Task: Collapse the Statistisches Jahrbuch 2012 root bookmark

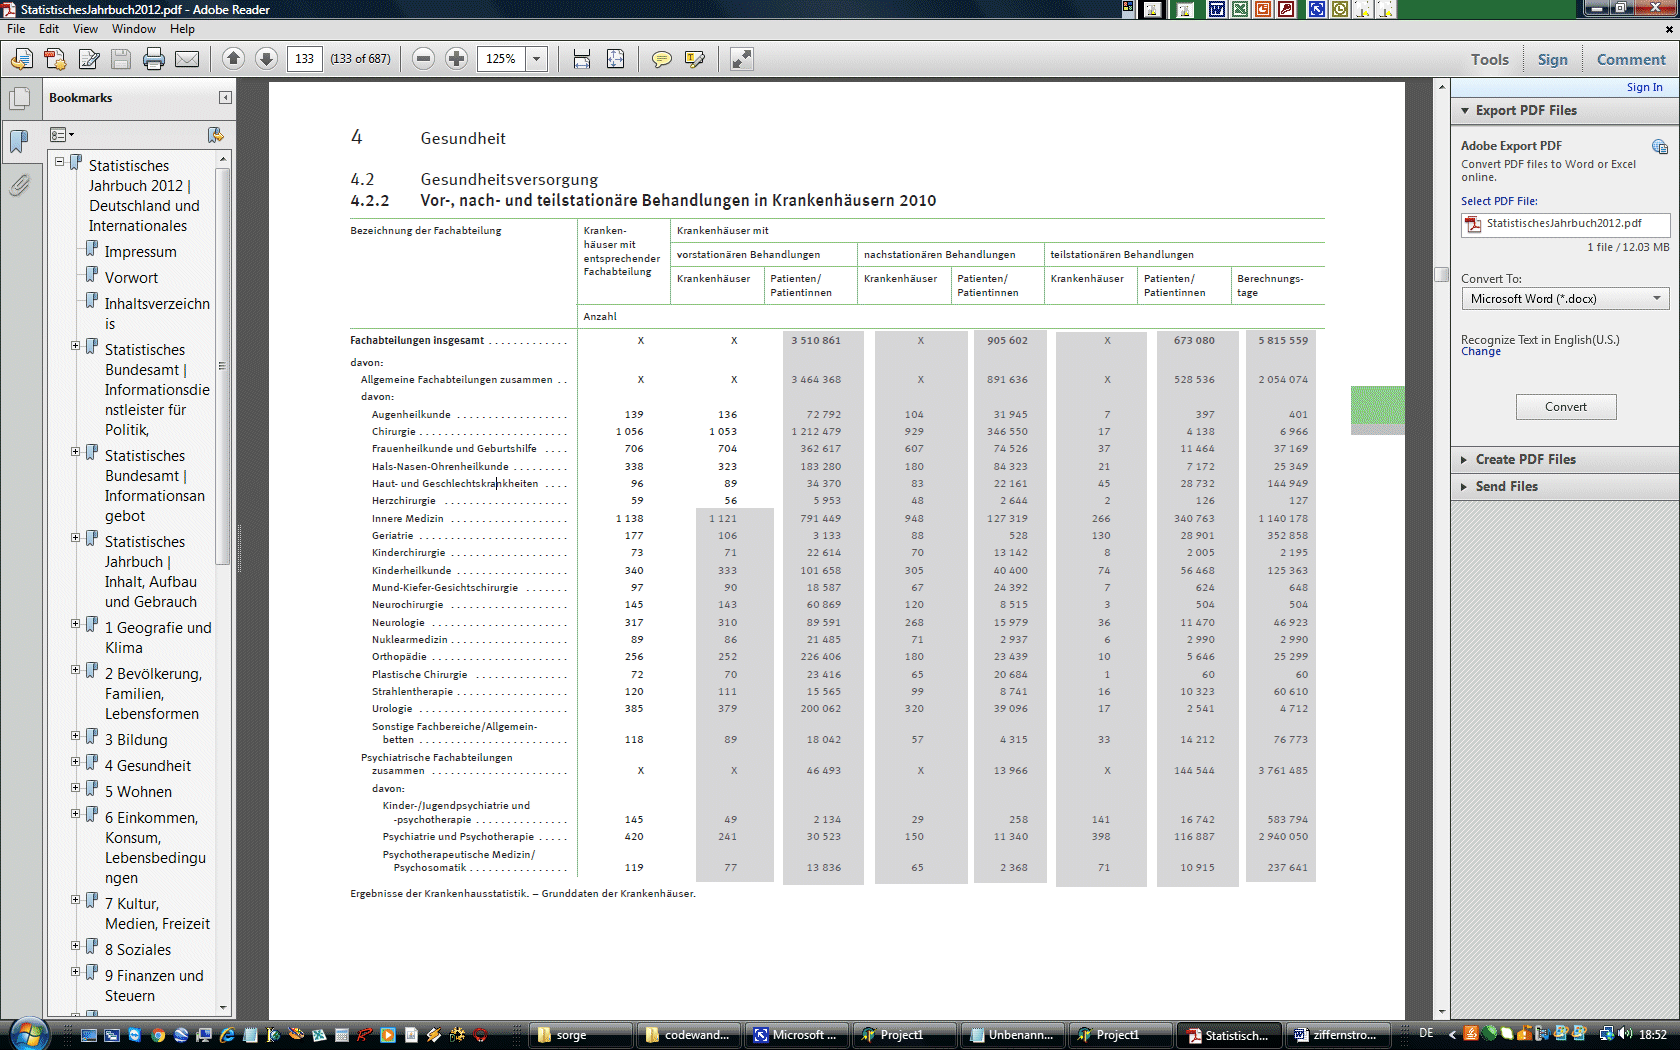Action: pos(60,160)
